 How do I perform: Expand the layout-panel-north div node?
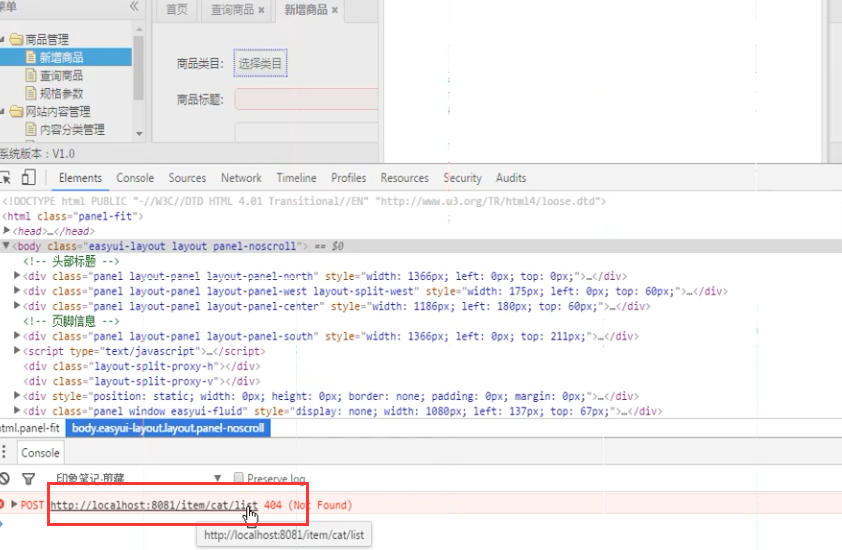tap(17, 276)
